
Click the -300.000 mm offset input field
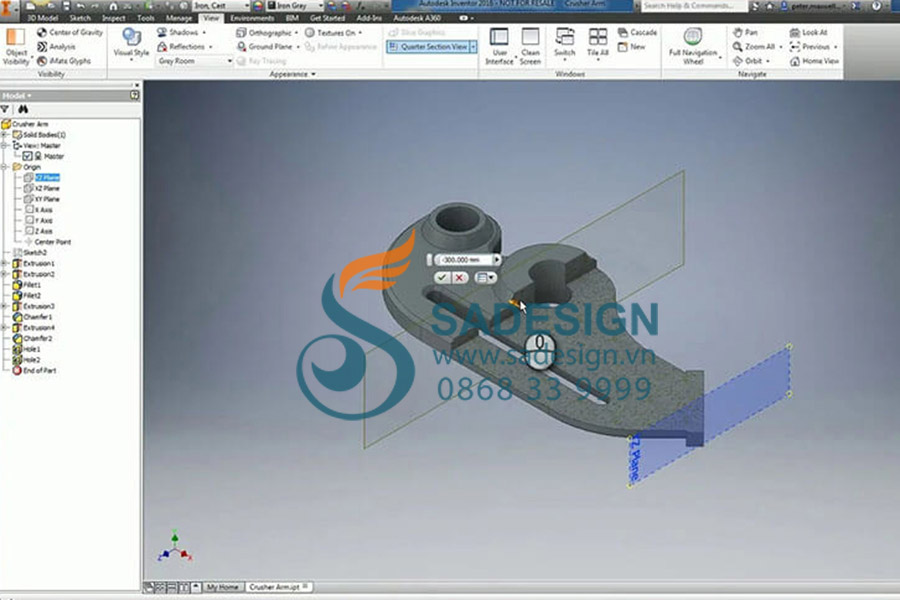click(x=463, y=260)
